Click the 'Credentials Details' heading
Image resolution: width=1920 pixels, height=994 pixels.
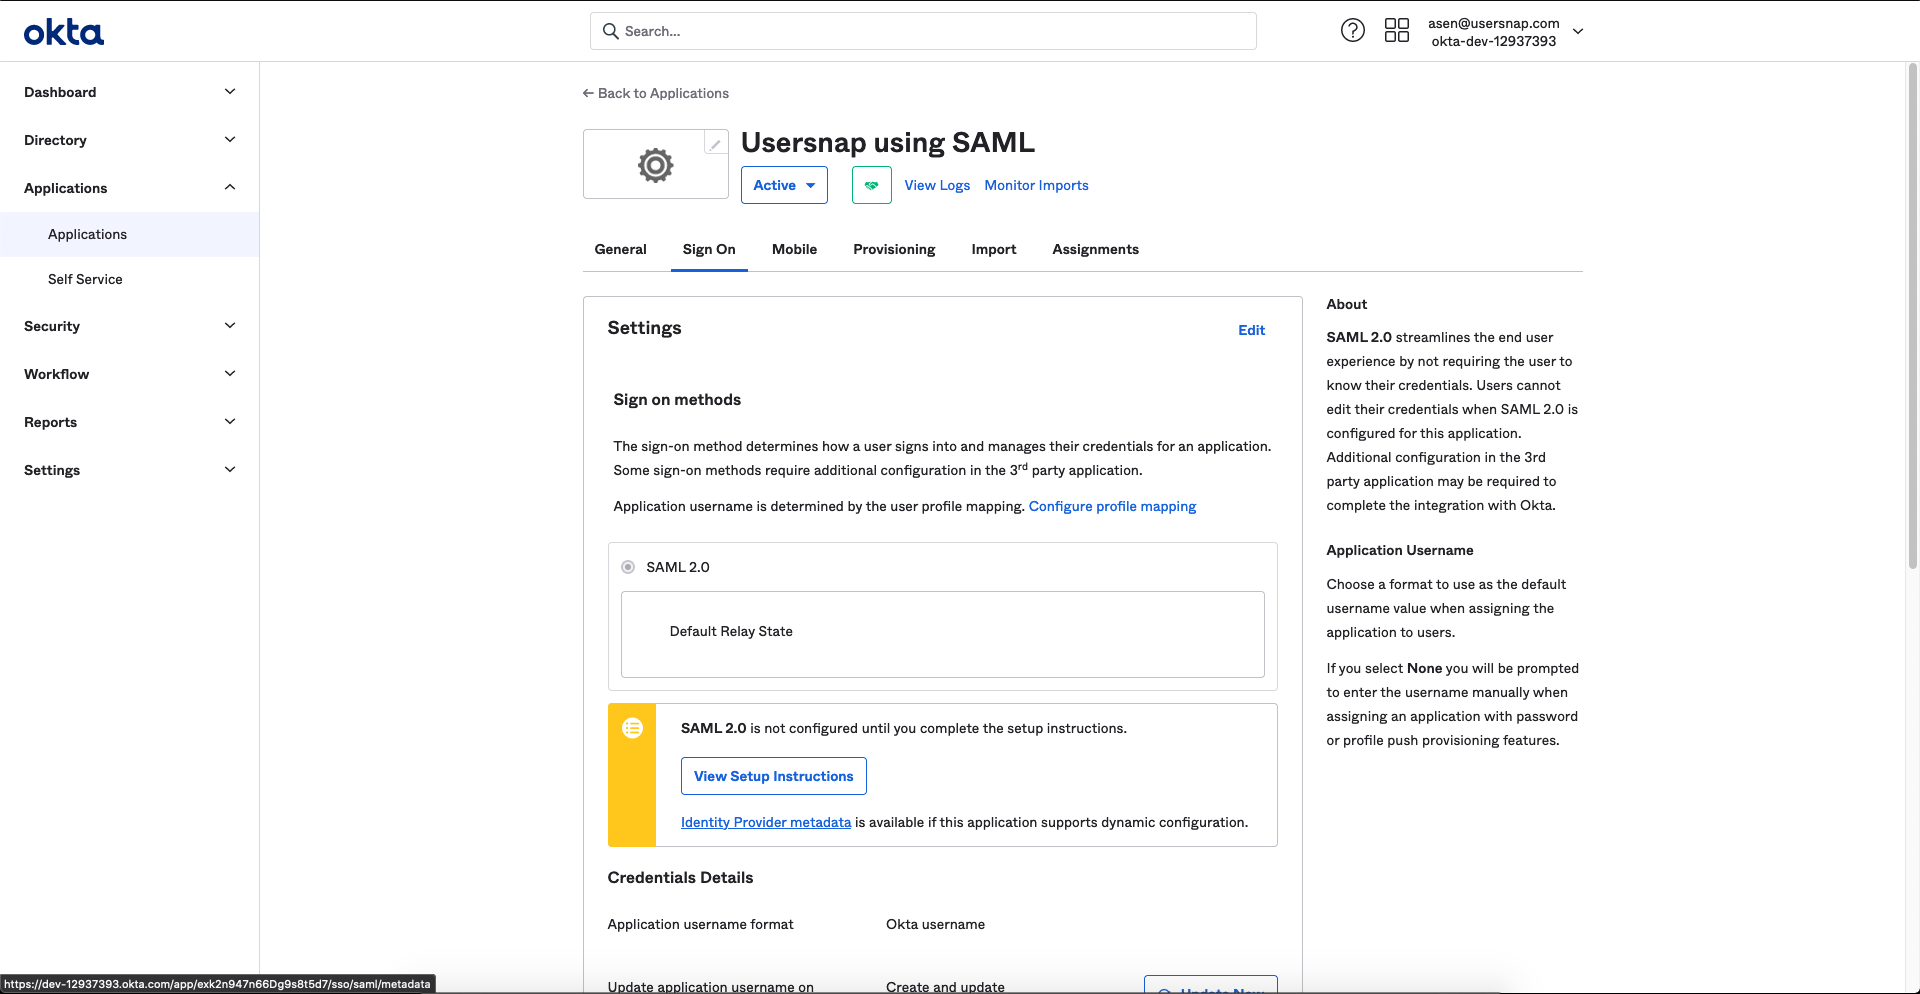680,878
